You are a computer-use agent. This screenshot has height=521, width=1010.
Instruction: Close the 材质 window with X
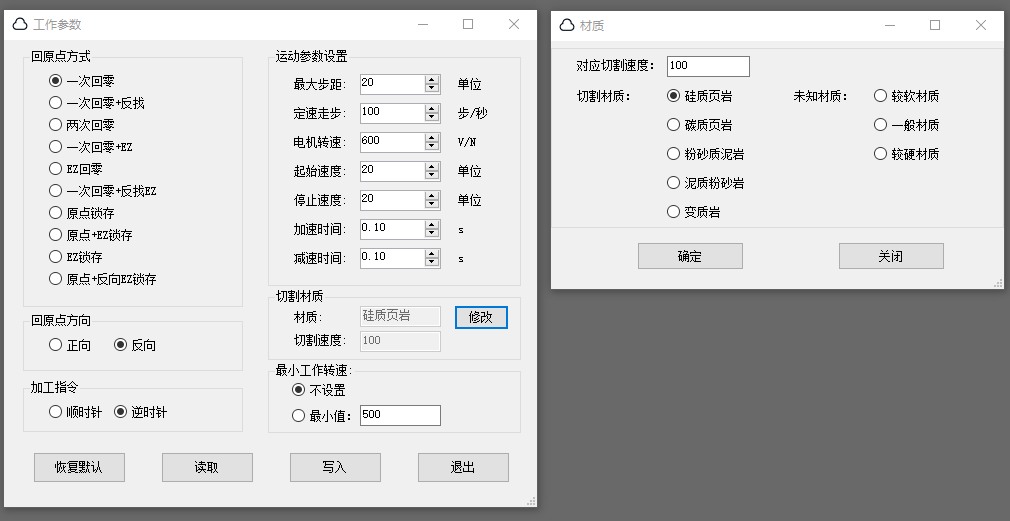[x=980, y=25]
